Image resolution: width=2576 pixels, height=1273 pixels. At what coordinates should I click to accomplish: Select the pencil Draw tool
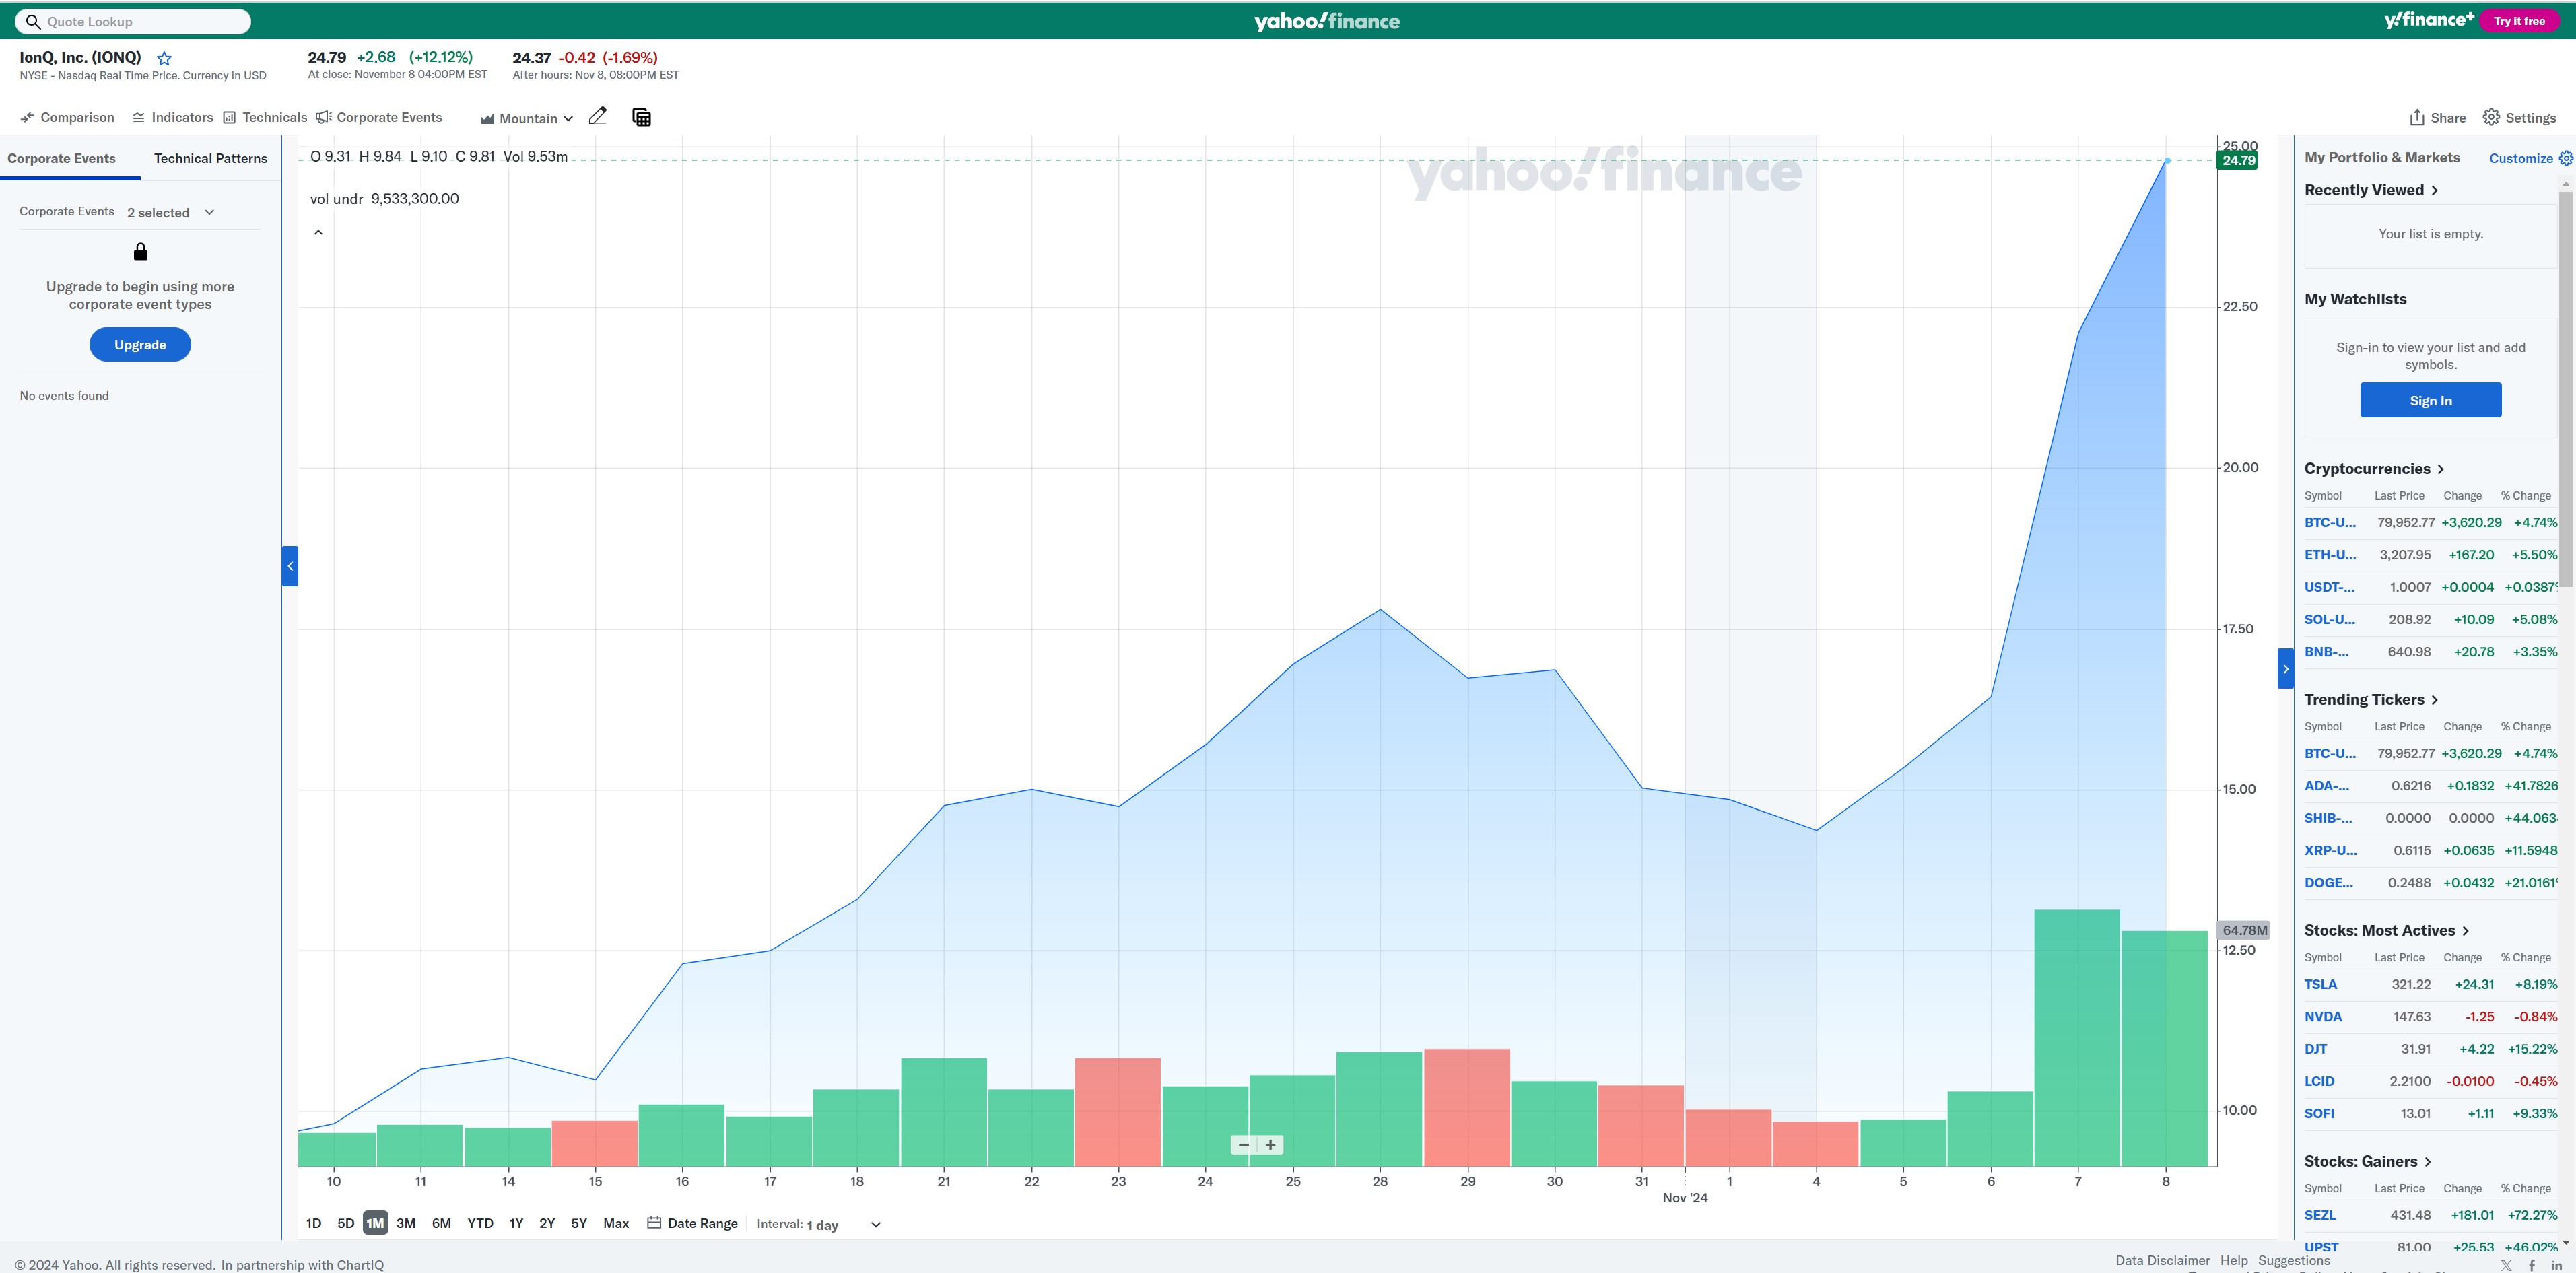(x=598, y=116)
